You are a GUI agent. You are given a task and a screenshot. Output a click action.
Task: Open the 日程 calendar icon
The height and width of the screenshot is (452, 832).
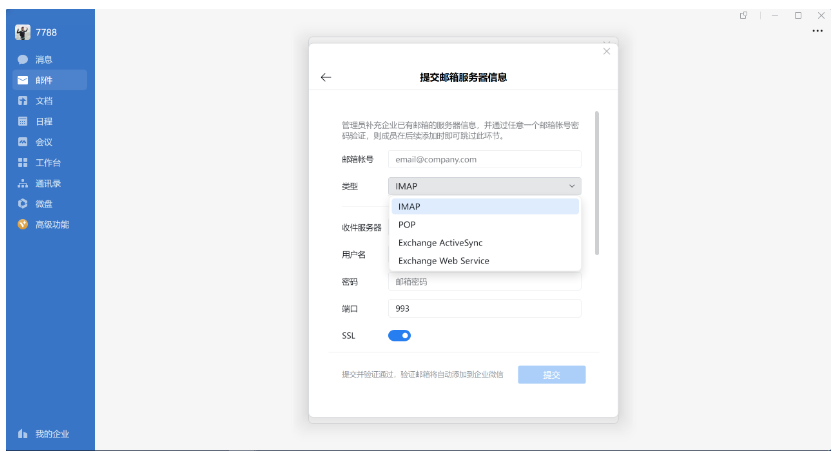(x=23, y=121)
